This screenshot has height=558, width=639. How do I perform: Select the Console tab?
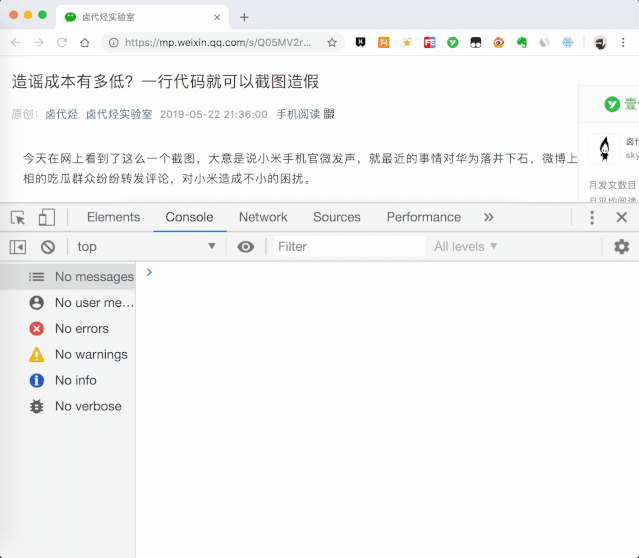click(189, 217)
